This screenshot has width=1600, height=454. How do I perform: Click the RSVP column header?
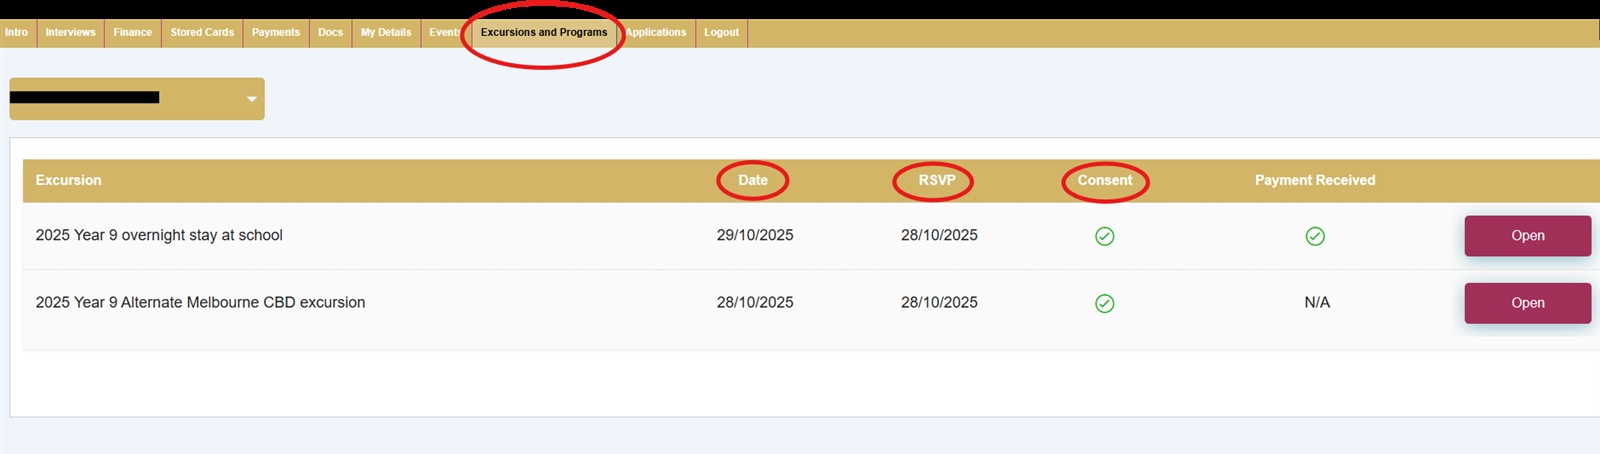pyautogui.click(x=937, y=181)
